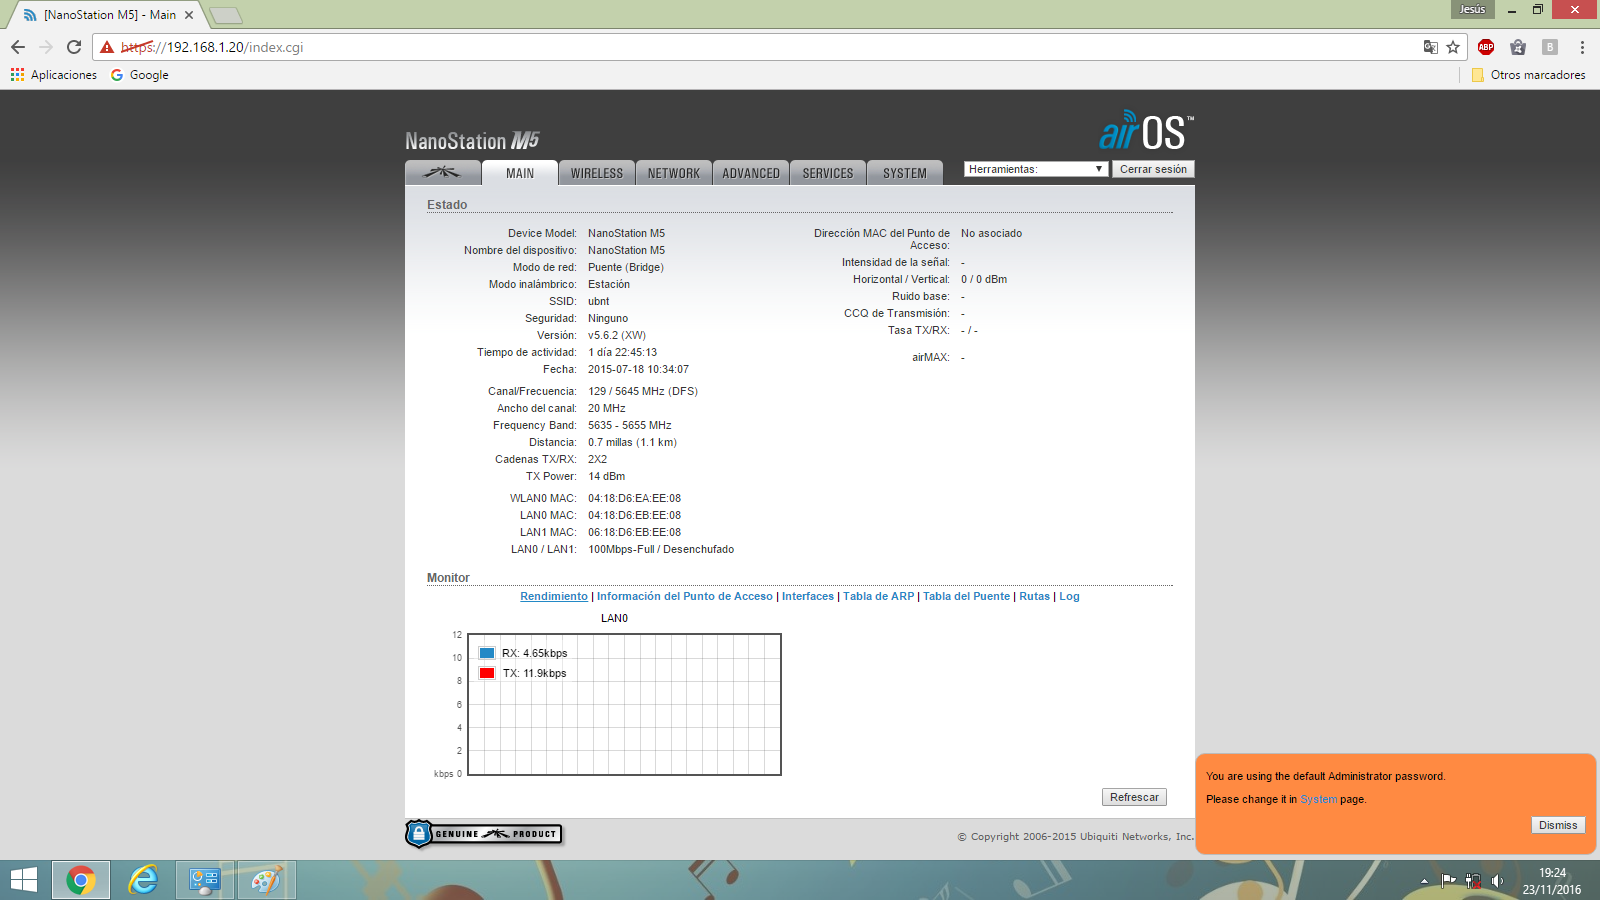This screenshot has width=1600, height=900.
Task: Open the translate page icon
Action: coord(1431,47)
